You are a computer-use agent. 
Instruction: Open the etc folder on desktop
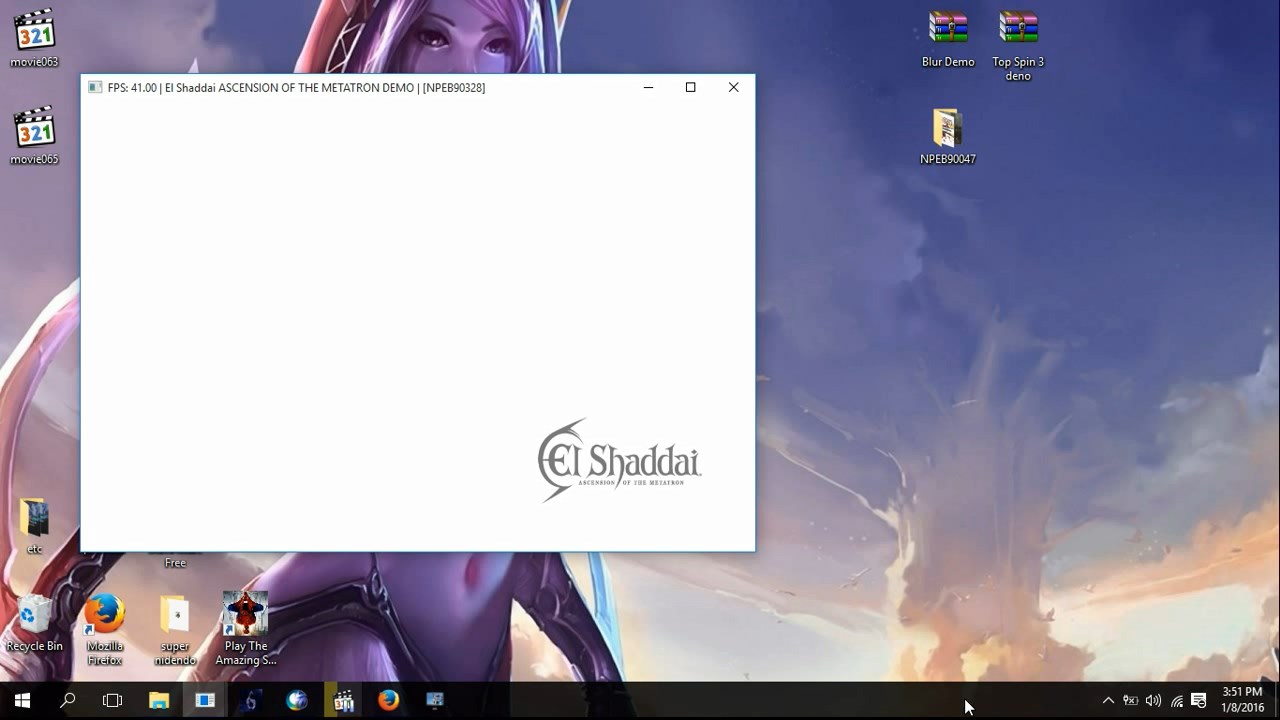click(x=35, y=518)
